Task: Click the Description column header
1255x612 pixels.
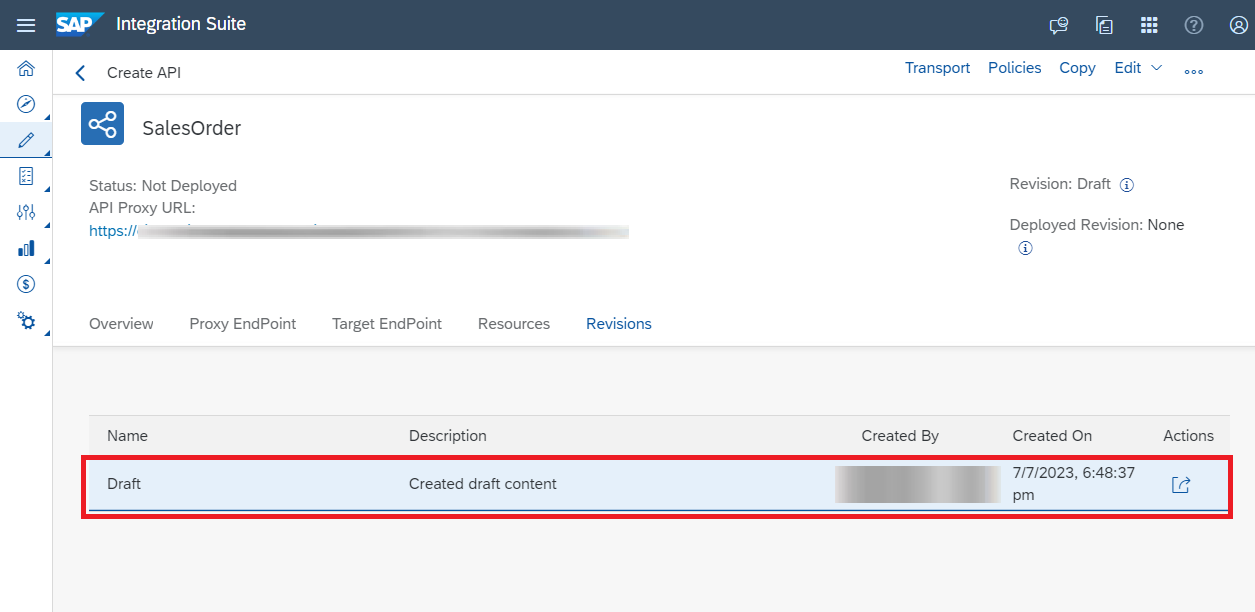Action: tap(448, 436)
